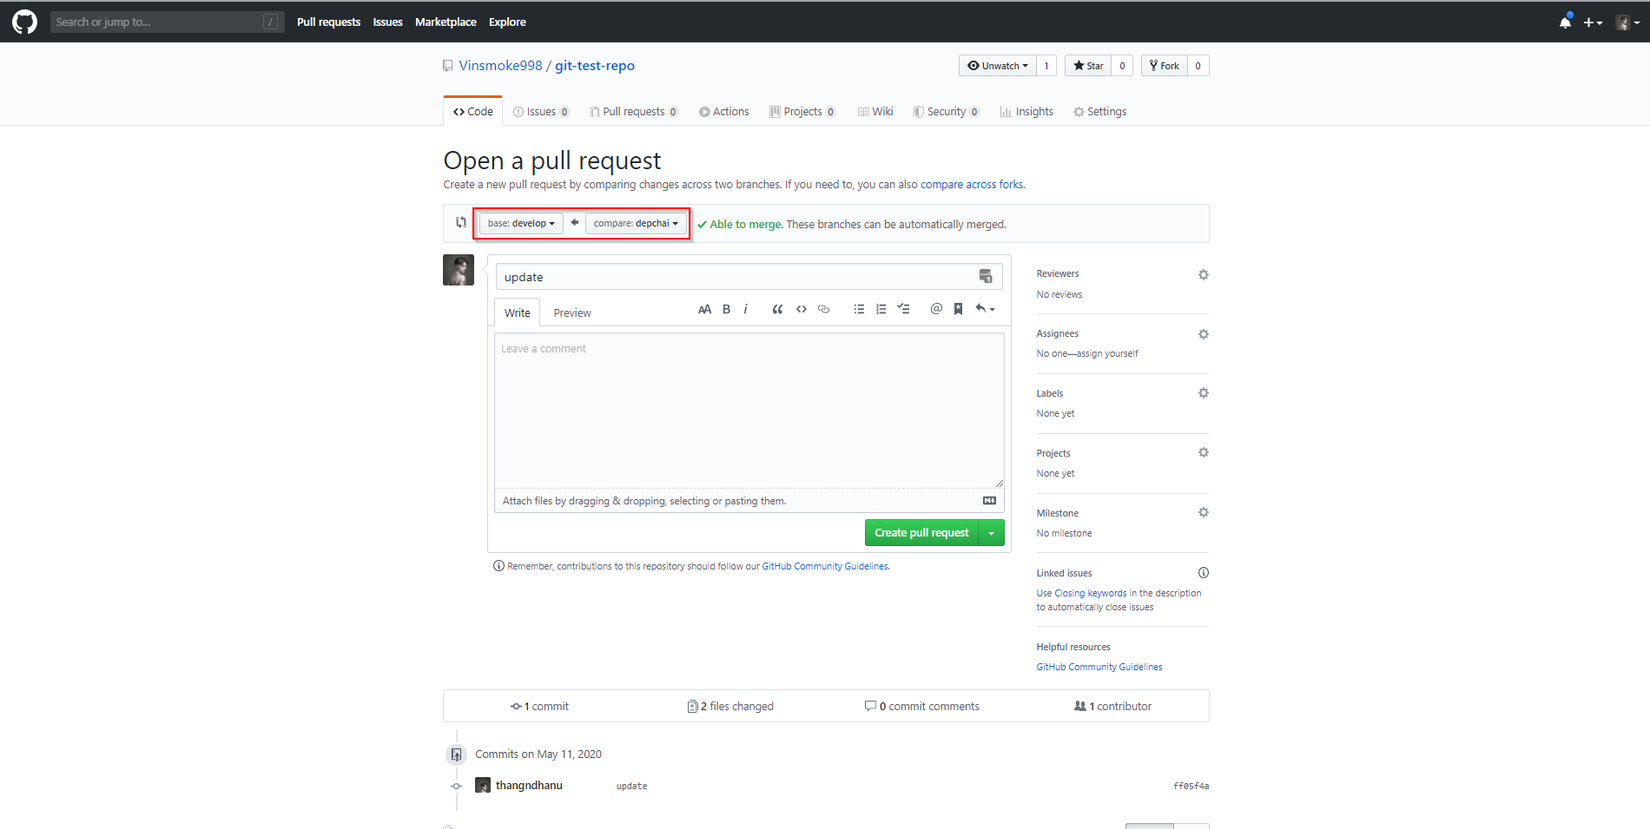The image size is (1650, 829).
Task: Click the Leave a comment text area
Action: [x=749, y=410]
